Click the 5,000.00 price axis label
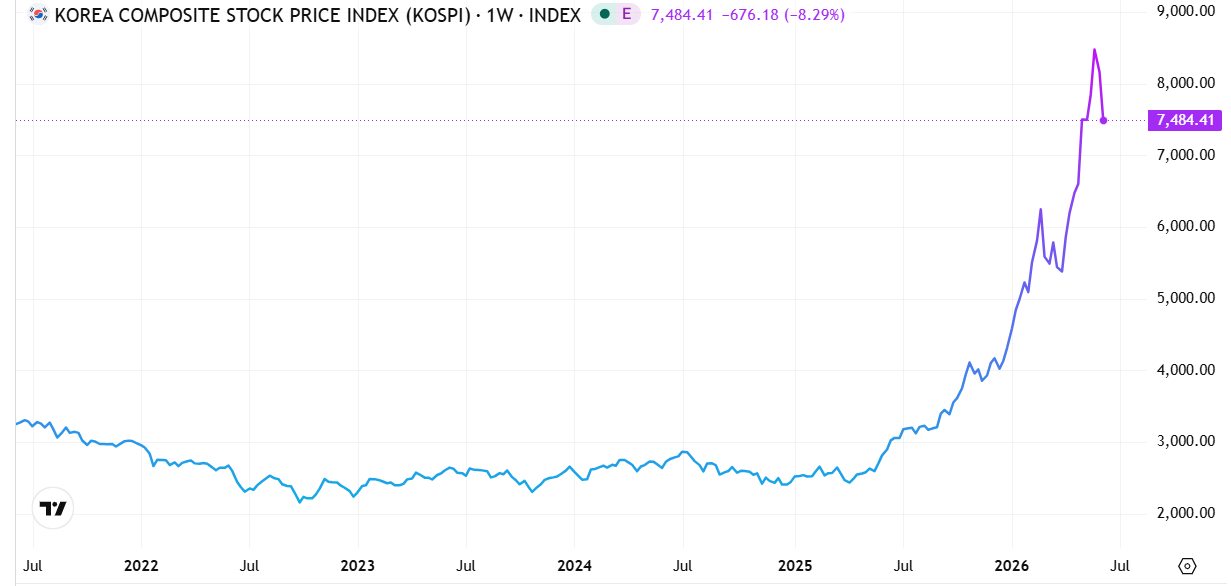 click(x=1185, y=298)
